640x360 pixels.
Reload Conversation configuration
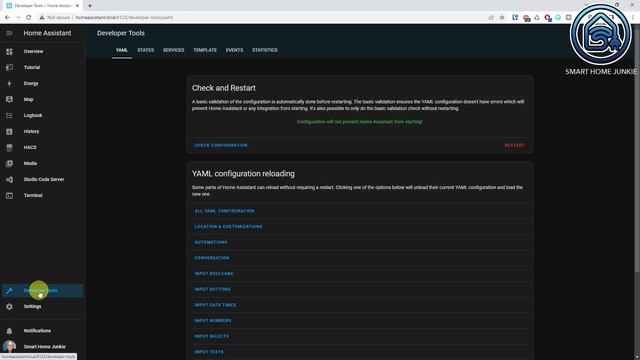pos(212,258)
